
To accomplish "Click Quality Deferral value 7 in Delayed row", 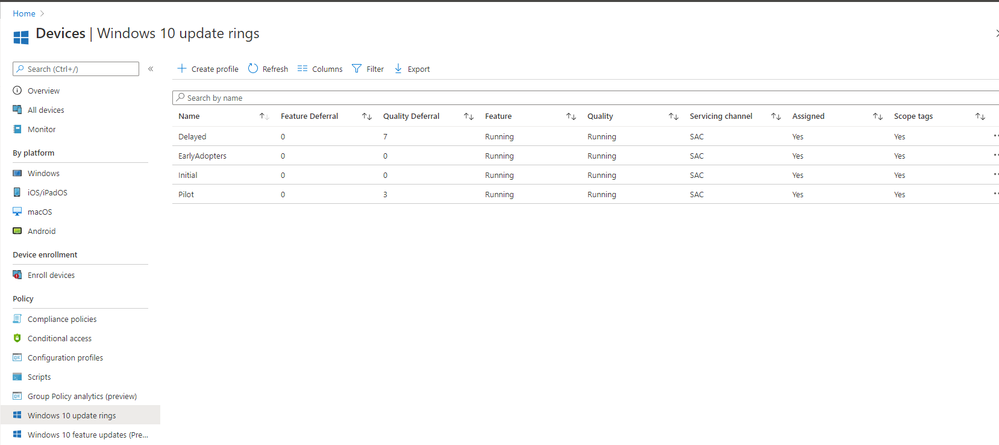I will (x=385, y=136).
